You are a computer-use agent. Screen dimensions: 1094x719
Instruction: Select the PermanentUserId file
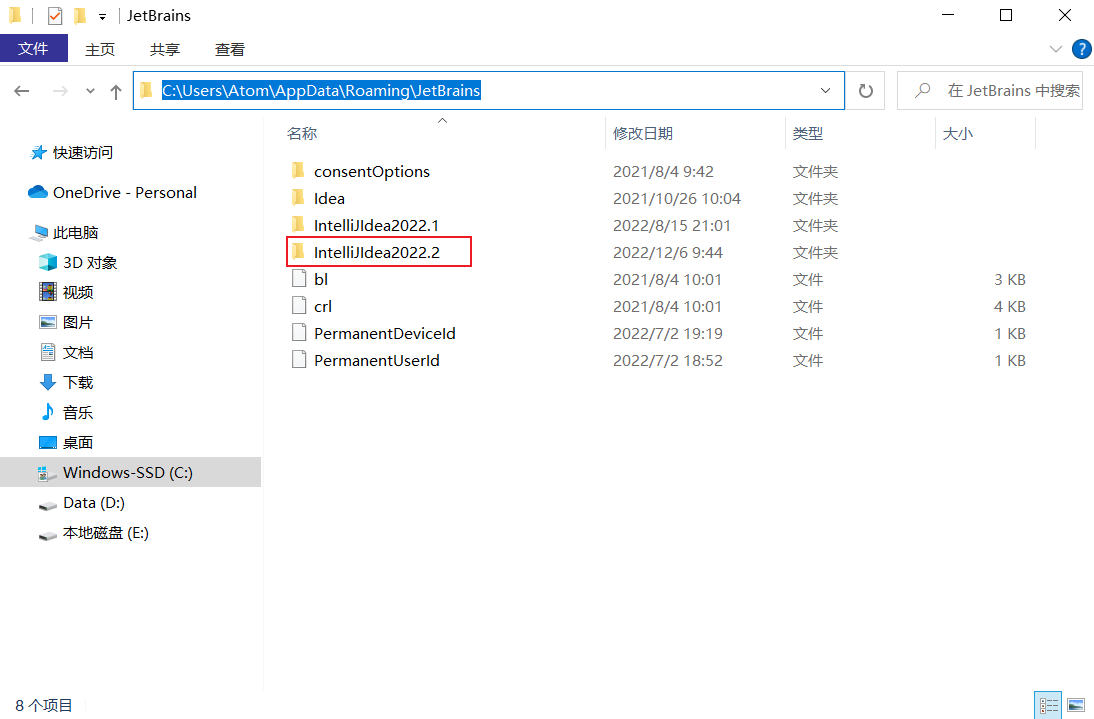377,361
